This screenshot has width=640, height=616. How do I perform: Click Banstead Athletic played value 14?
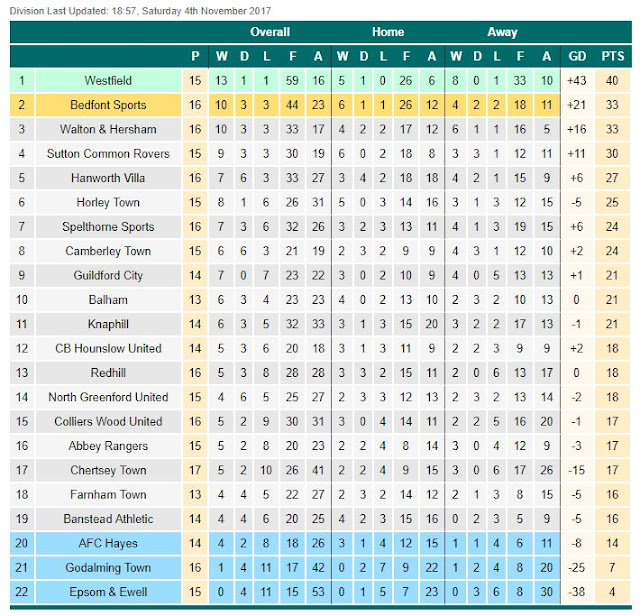(195, 519)
